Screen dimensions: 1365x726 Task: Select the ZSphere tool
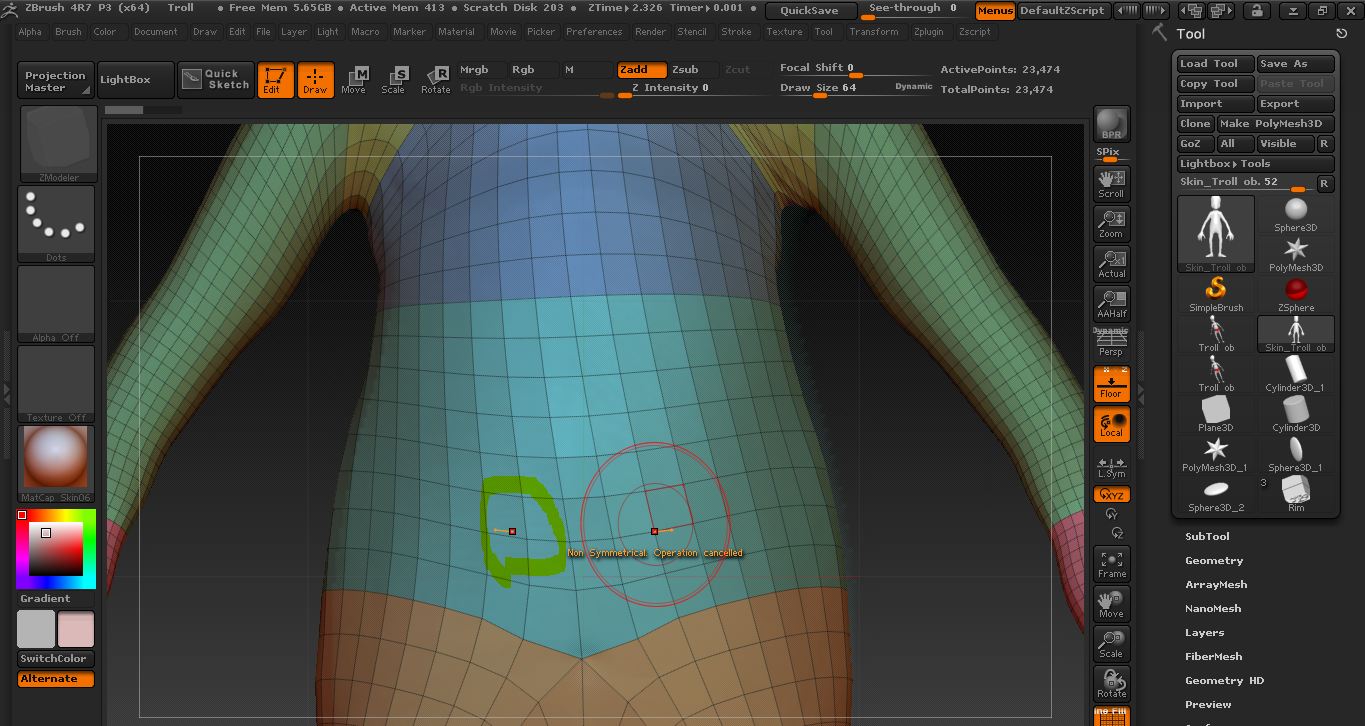click(1296, 294)
